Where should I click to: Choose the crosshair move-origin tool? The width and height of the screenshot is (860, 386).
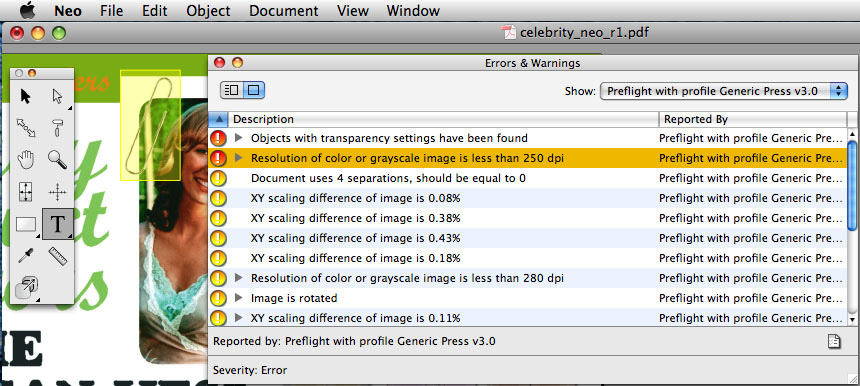click(x=57, y=192)
